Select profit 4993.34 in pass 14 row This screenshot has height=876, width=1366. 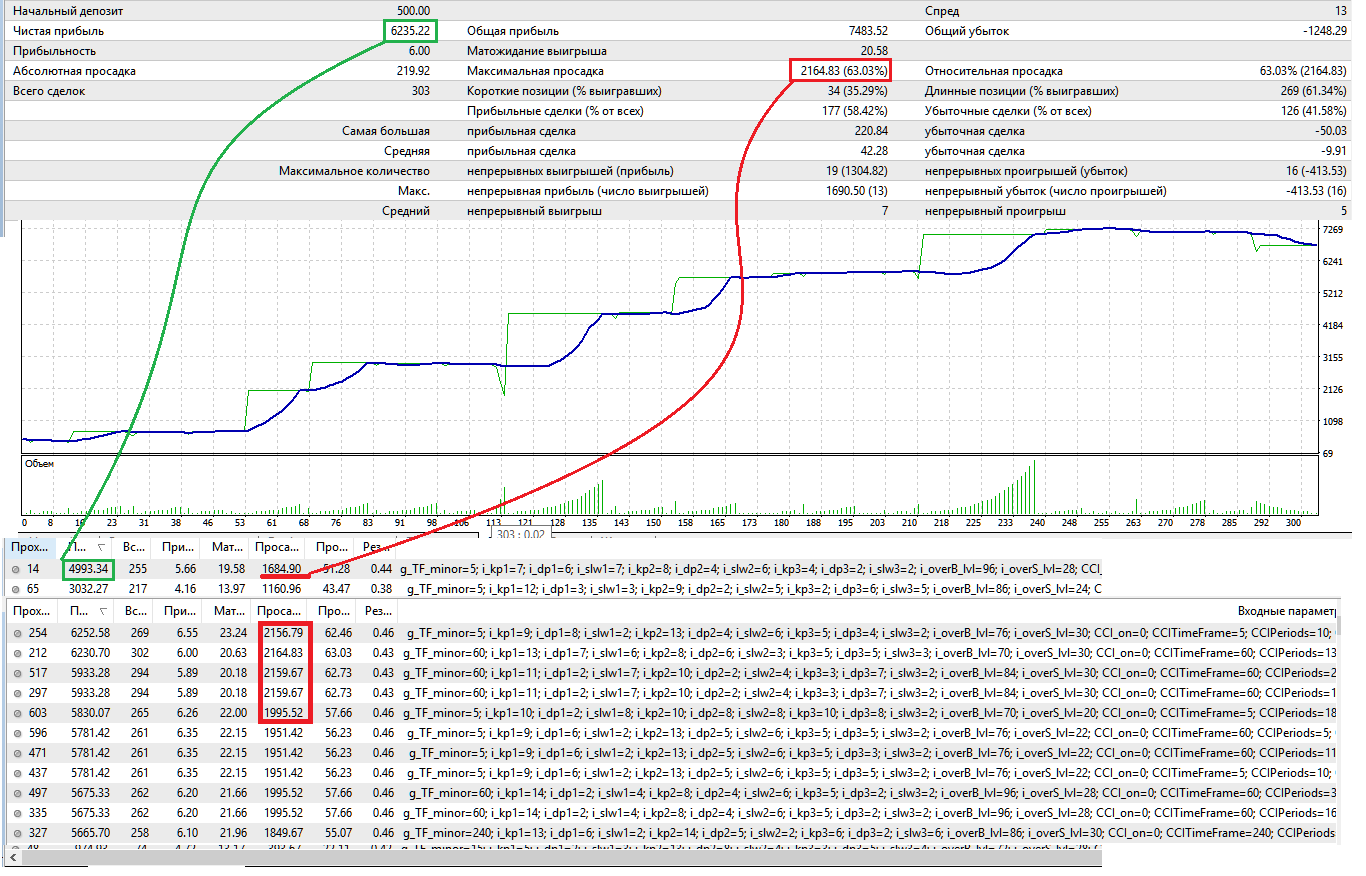tap(88, 569)
